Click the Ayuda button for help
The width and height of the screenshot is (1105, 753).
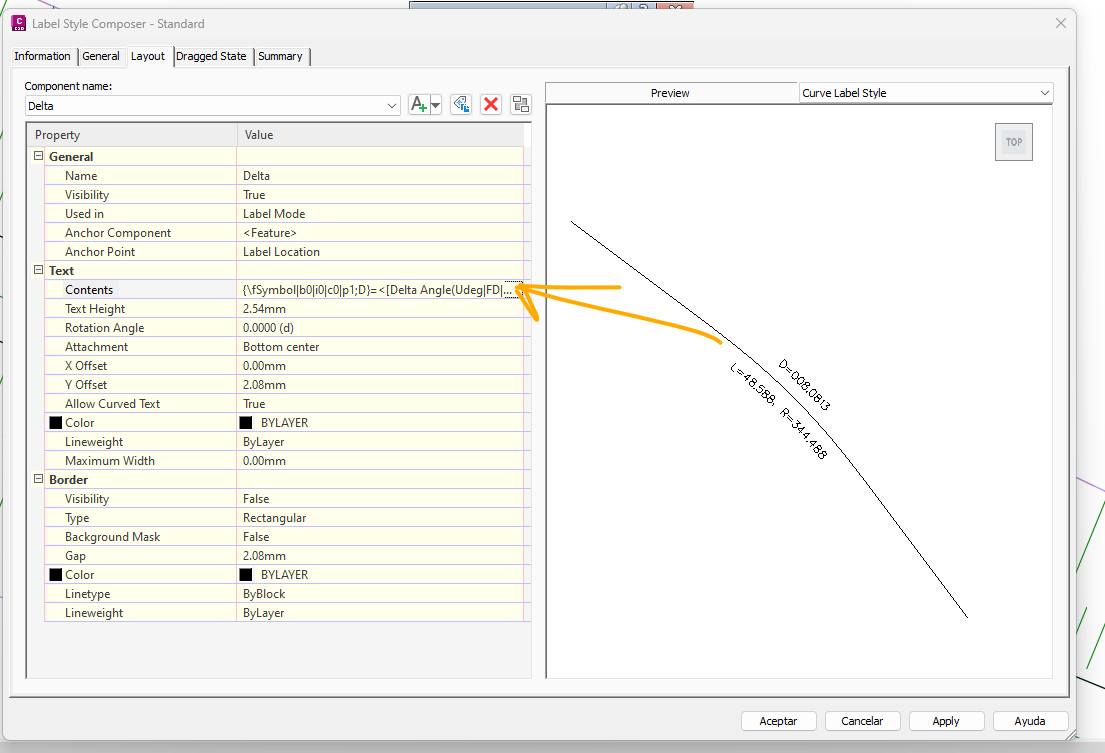tap(1029, 720)
